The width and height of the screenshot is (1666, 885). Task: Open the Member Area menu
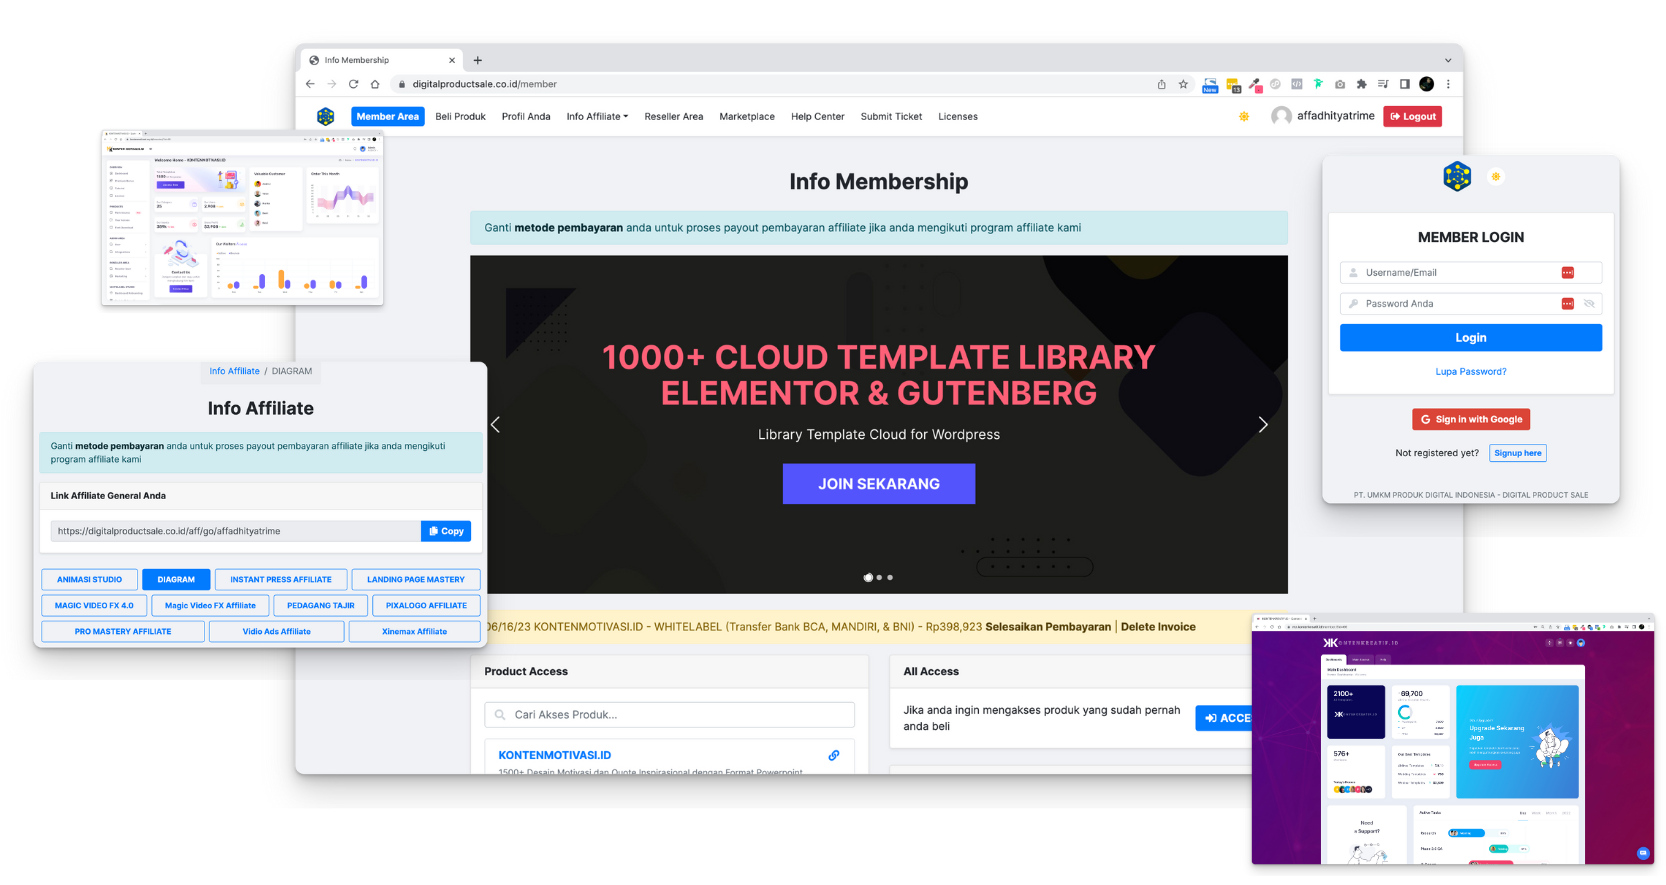tap(388, 116)
